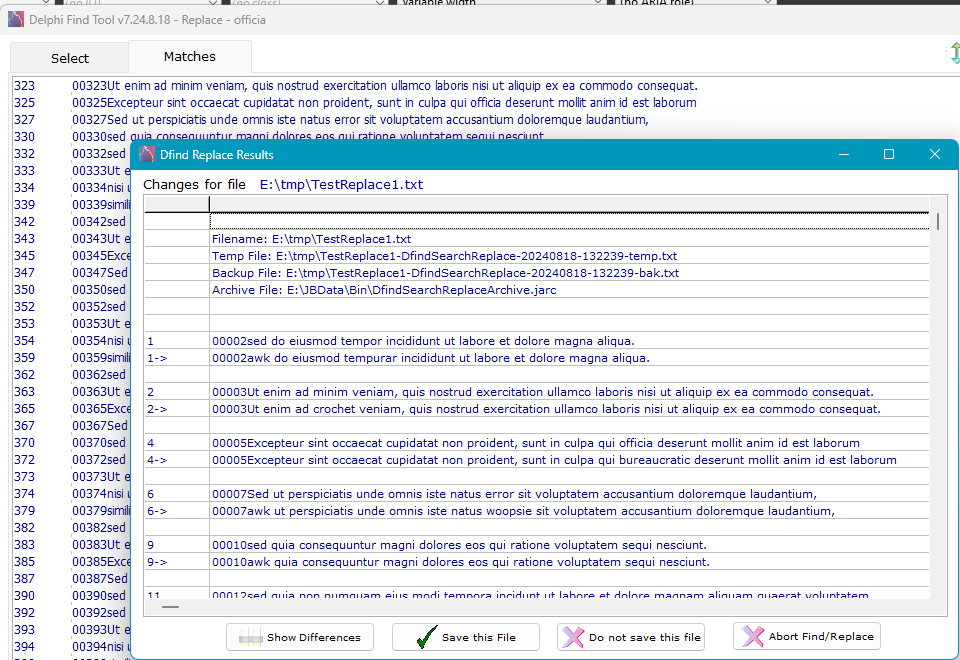Abort the Find/Replace operation
Image resolution: width=960 pixels, height=660 pixels.
coord(807,636)
